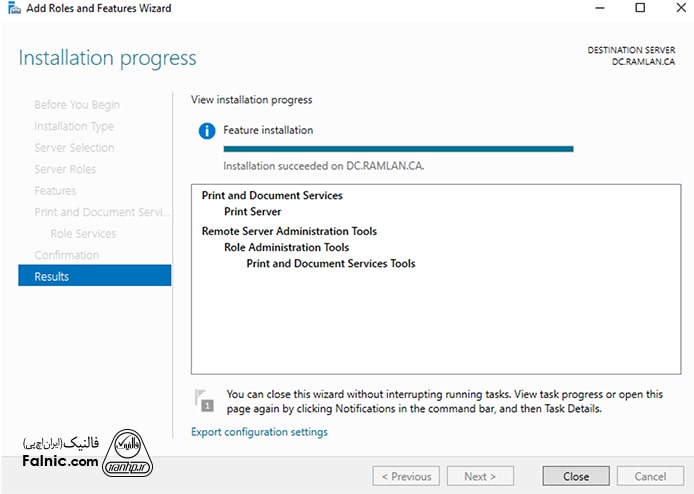The image size is (694, 494).
Task: Click the blue information icon beside Feature installation
Action: 207,131
